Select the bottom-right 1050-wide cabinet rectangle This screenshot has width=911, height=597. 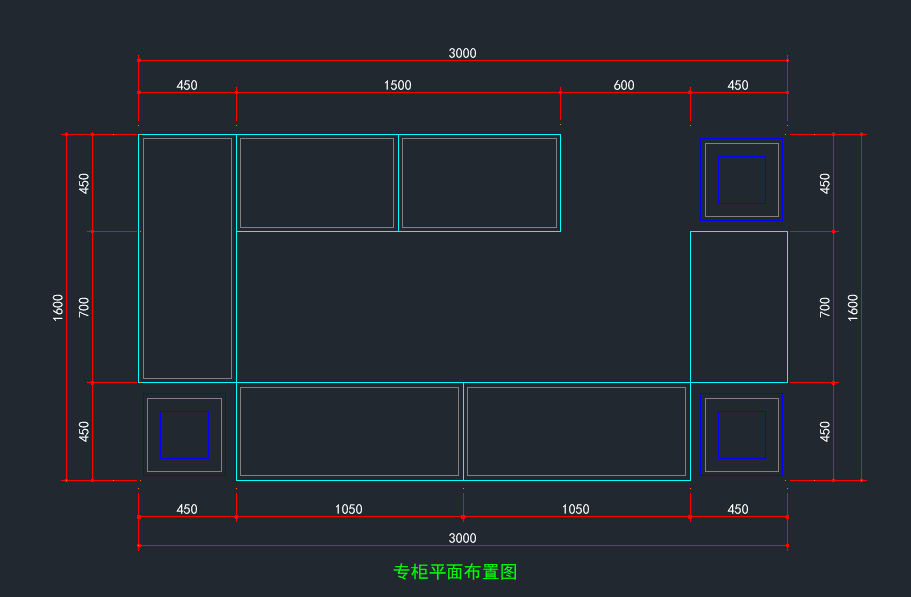pos(576,431)
